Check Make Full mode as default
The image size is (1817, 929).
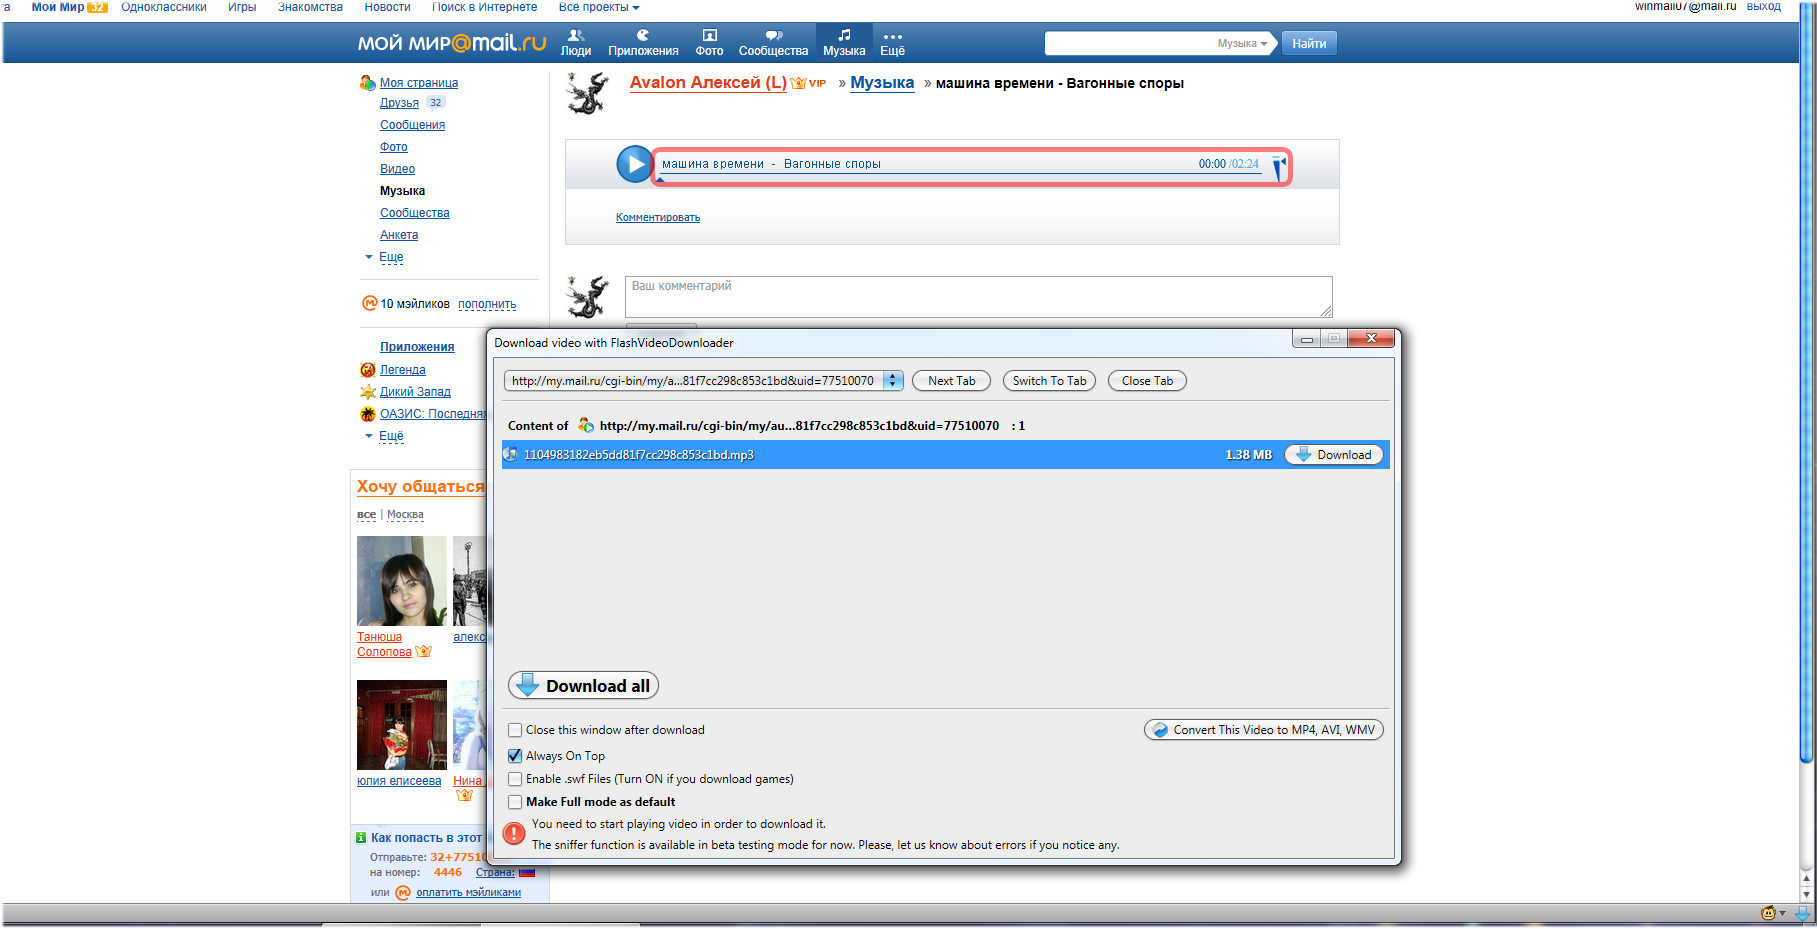coord(515,802)
